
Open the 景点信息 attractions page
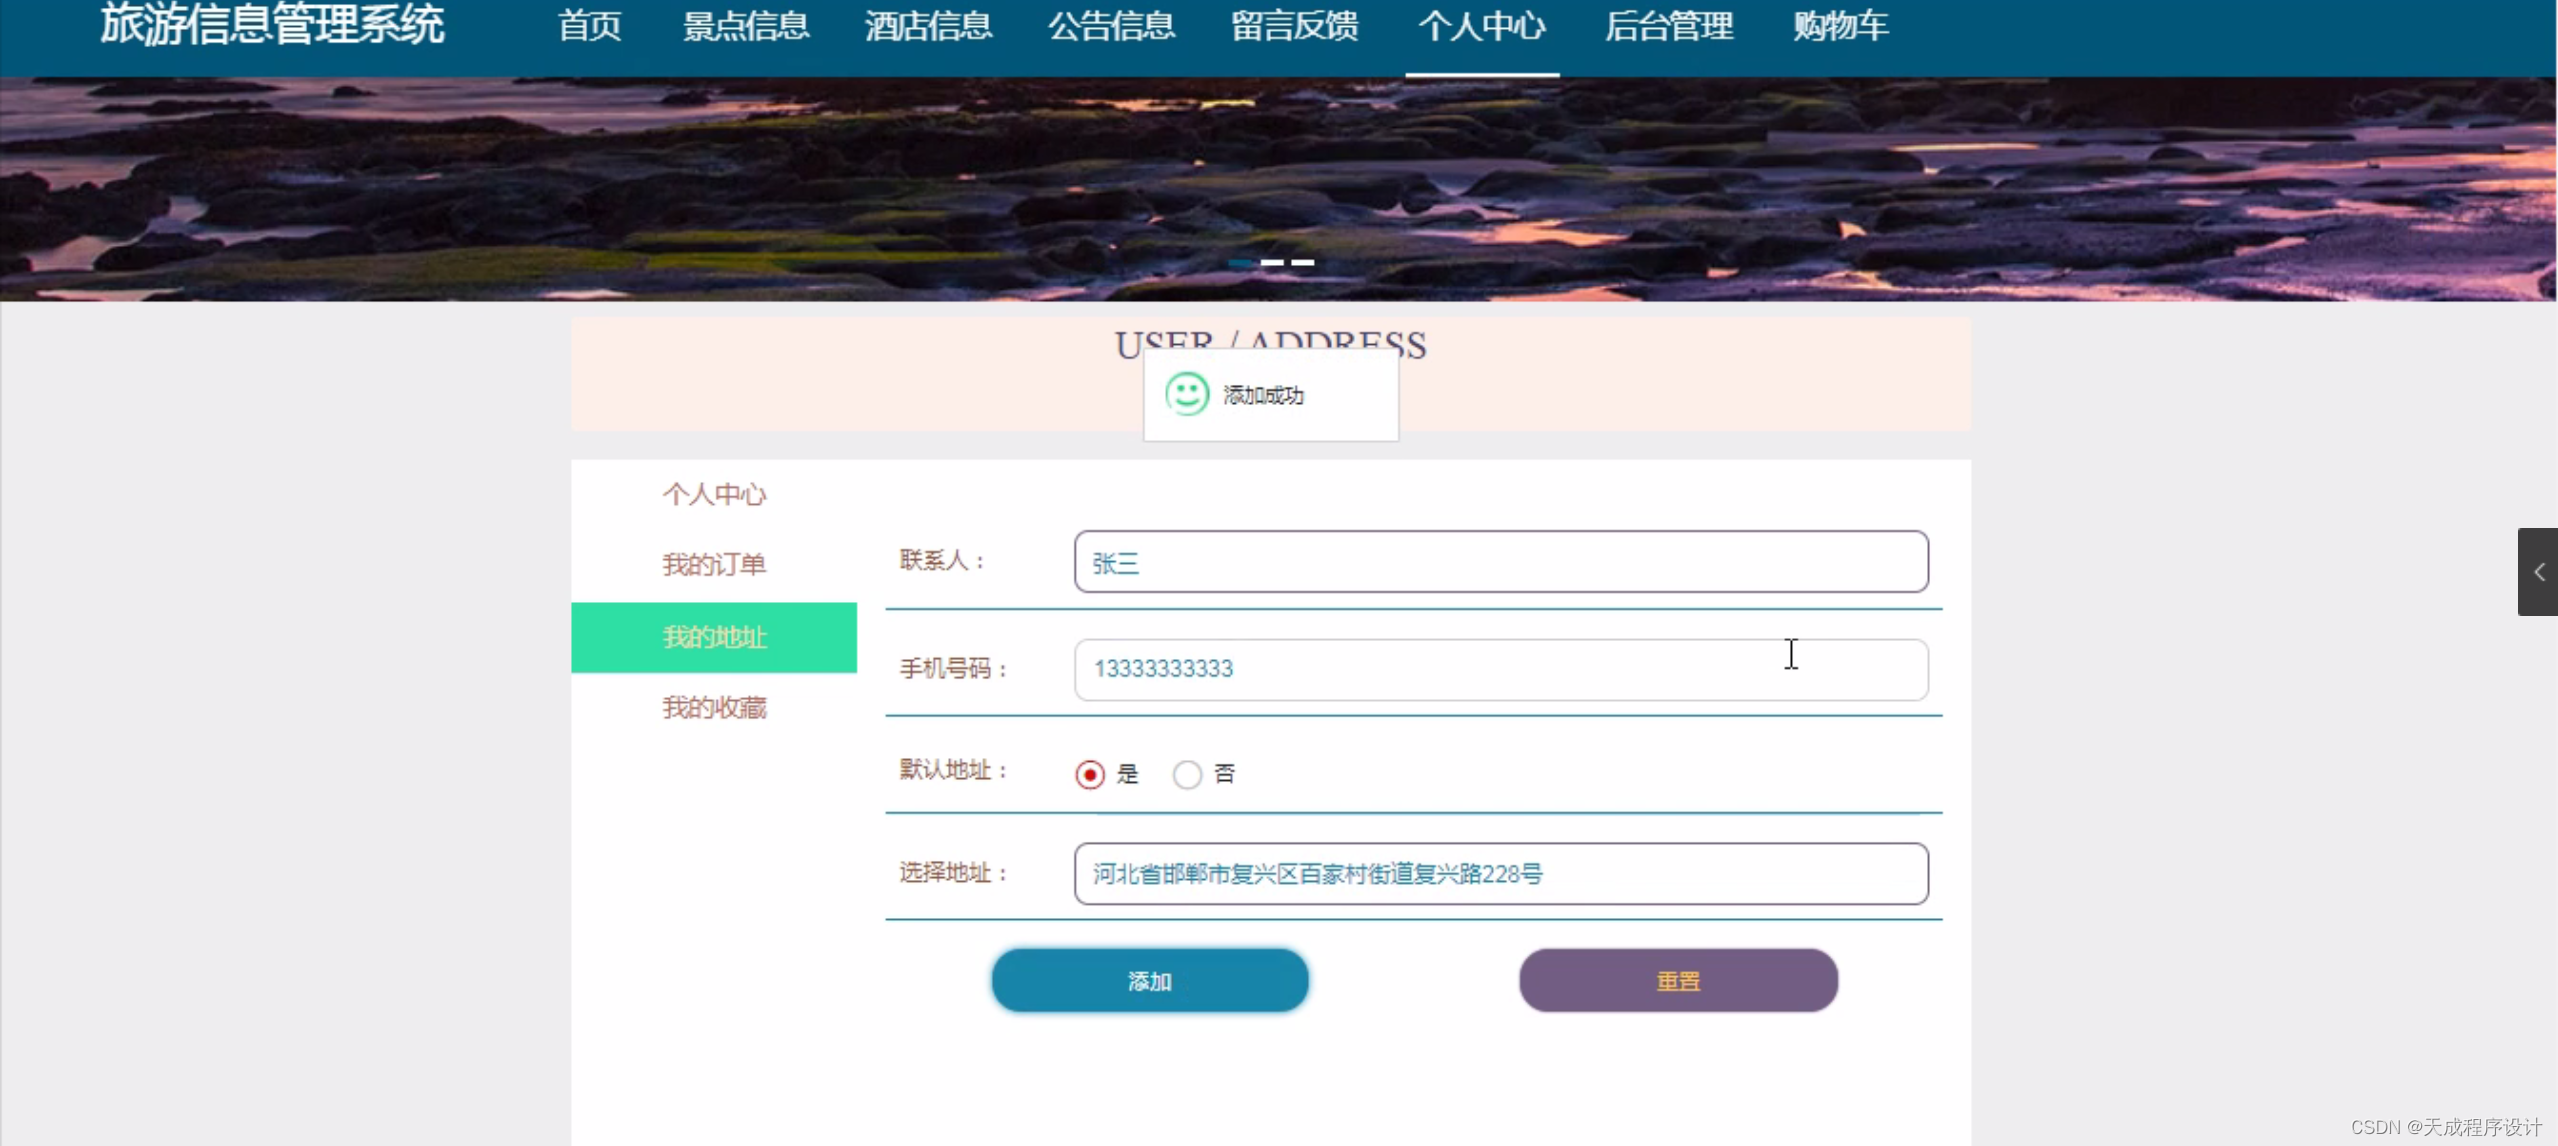pyautogui.click(x=745, y=26)
